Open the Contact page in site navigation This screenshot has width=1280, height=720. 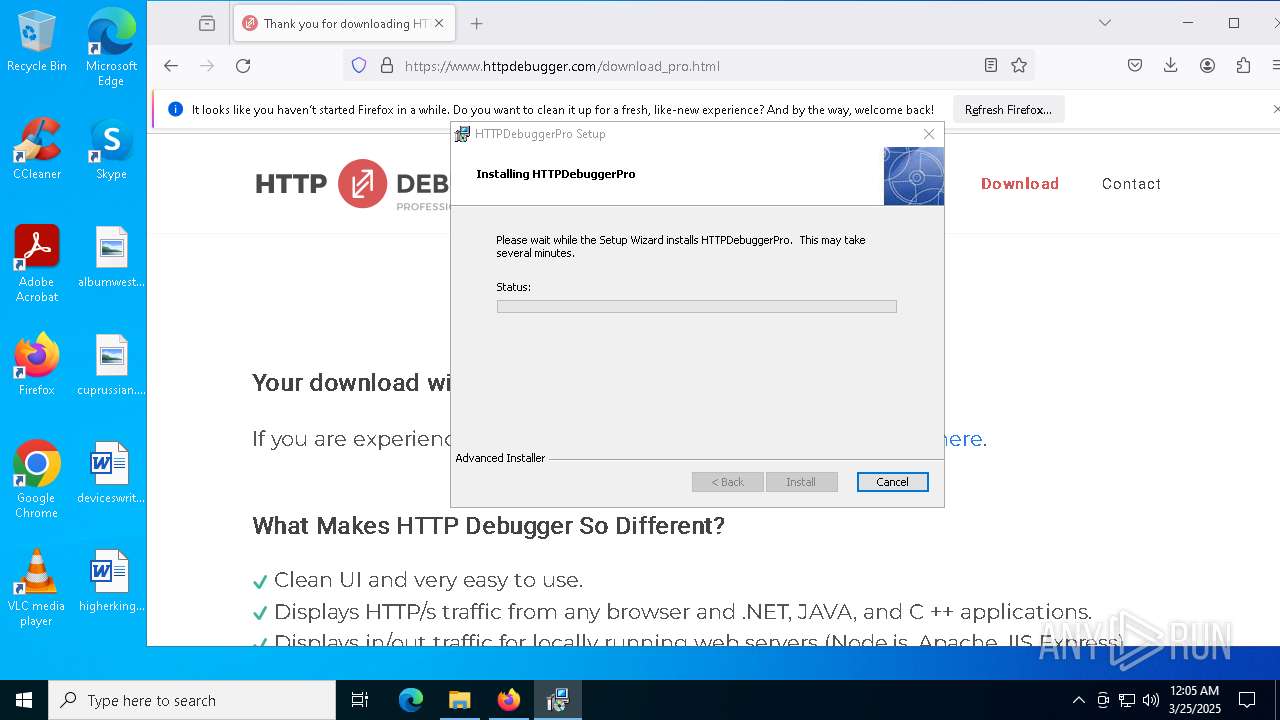pyautogui.click(x=1131, y=184)
